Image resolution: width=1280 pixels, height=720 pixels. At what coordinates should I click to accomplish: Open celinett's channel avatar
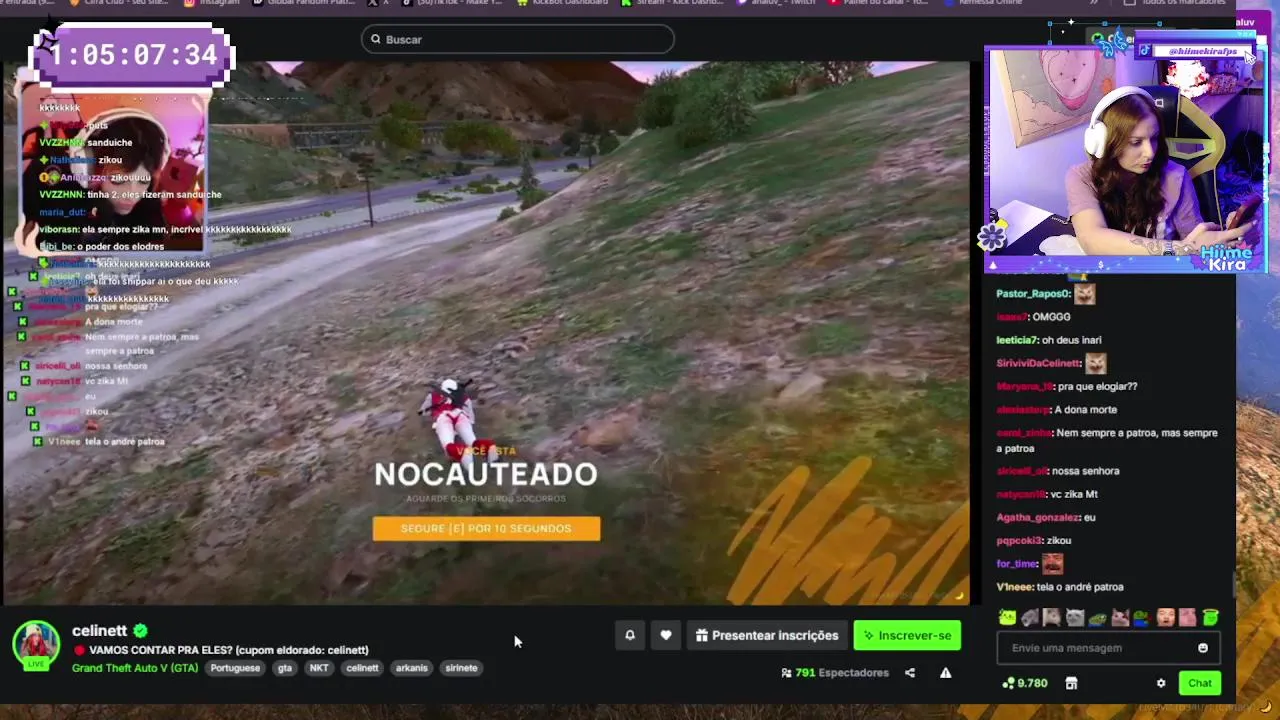pos(35,646)
